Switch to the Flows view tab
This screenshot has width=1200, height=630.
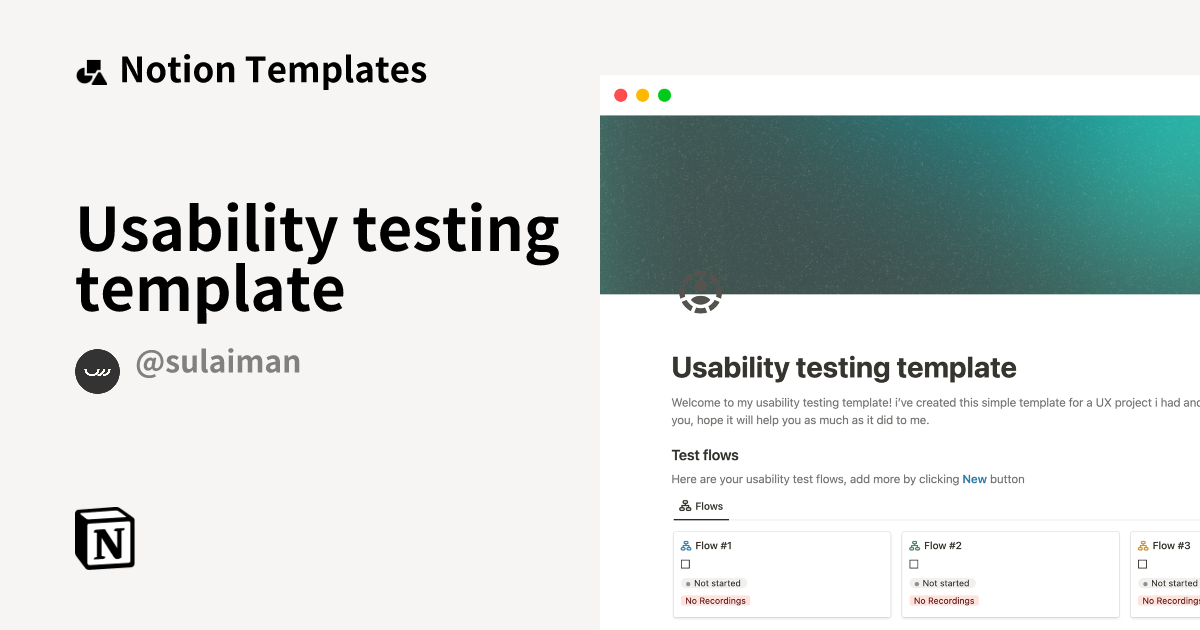[701, 506]
